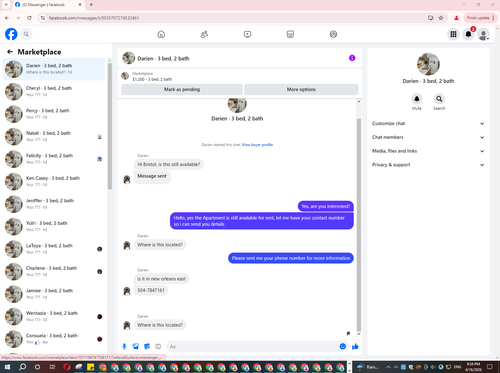Image resolution: width=500 pixels, height=373 pixels.
Task: Open the browser tab list dropdown
Action: click(x=6, y=5)
